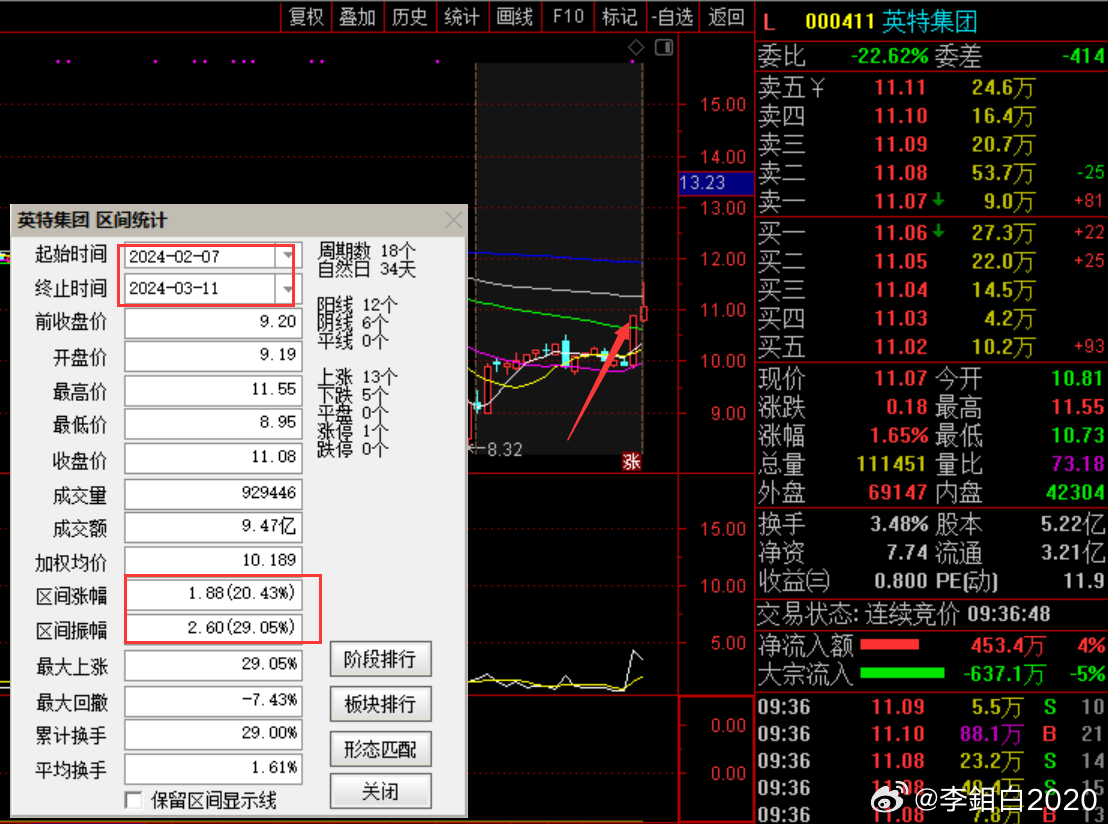This screenshot has height=824, width=1108.
Task: Click F10 company info button
Action: [567, 17]
